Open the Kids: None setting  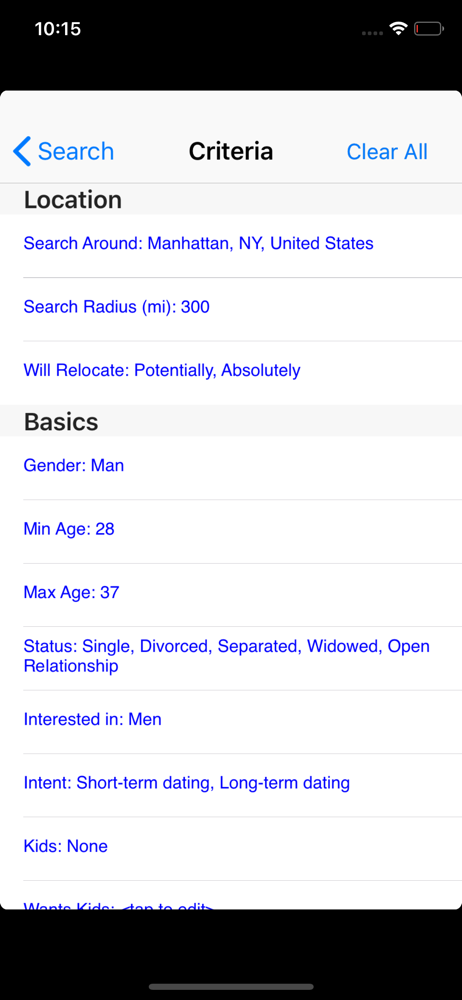click(x=231, y=848)
